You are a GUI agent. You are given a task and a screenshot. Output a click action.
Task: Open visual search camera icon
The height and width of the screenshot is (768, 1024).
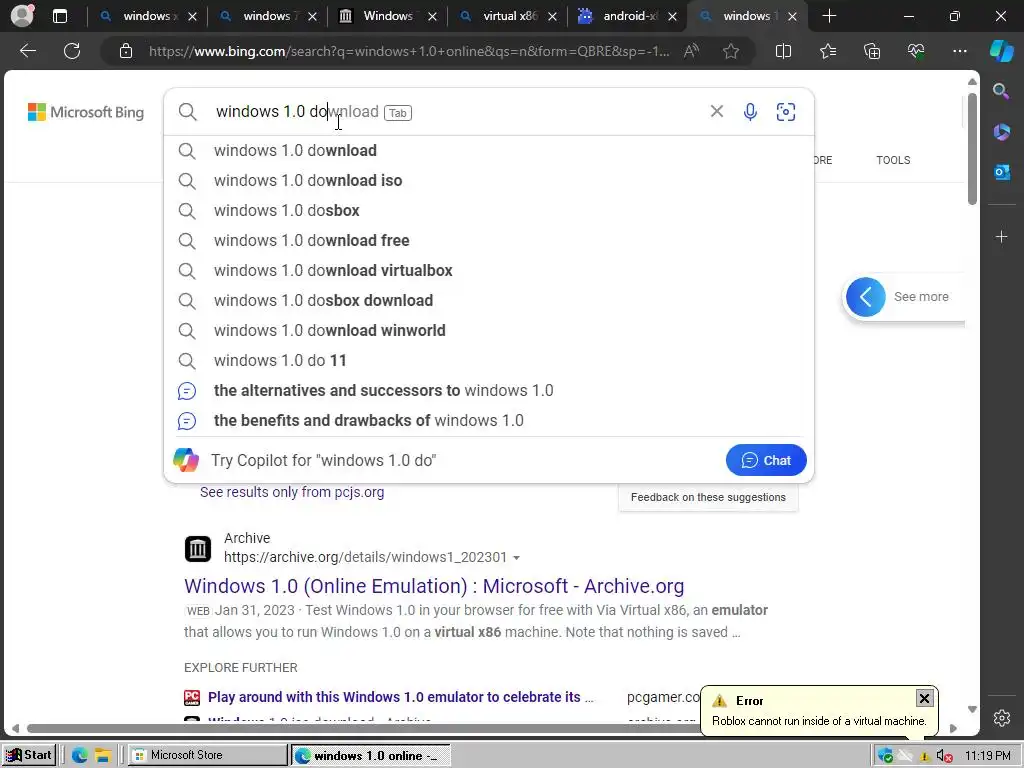[x=786, y=112]
